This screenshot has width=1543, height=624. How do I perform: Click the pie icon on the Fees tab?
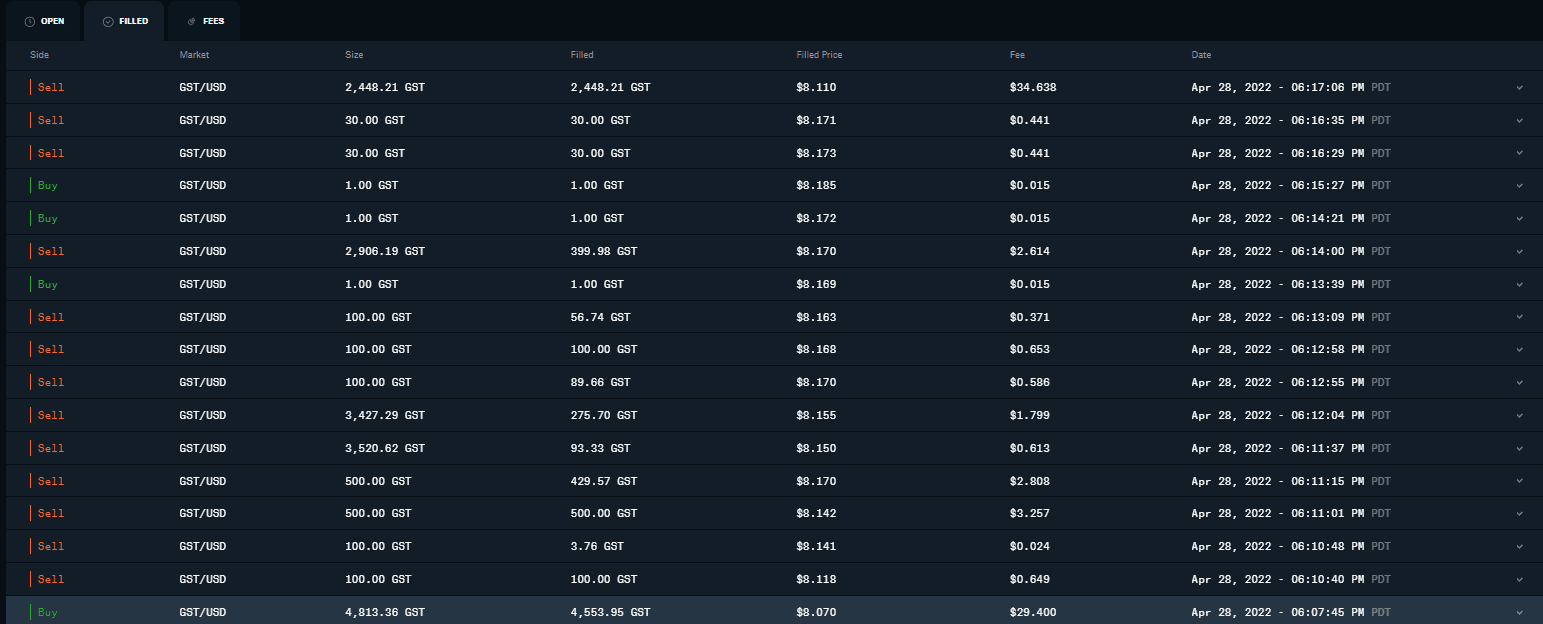(x=191, y=21)
